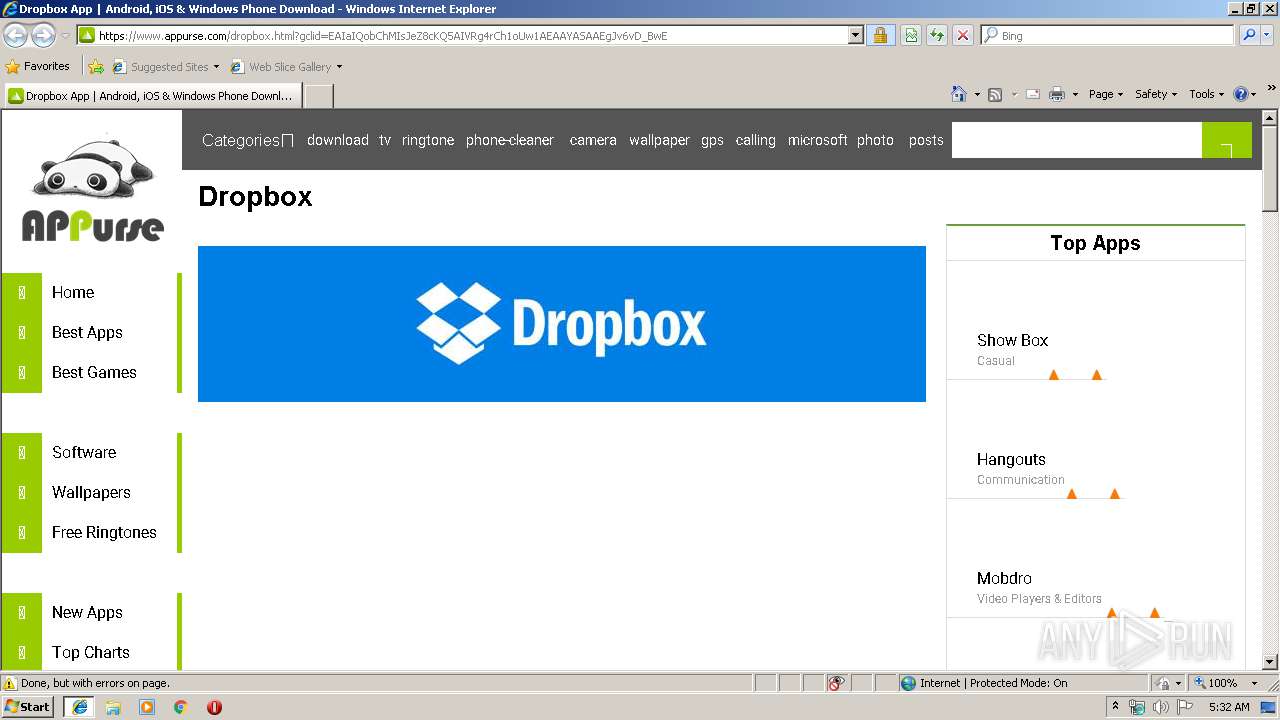Stop loading with the red X icon
Viewport: 1280px width, 720px height.
963,35
